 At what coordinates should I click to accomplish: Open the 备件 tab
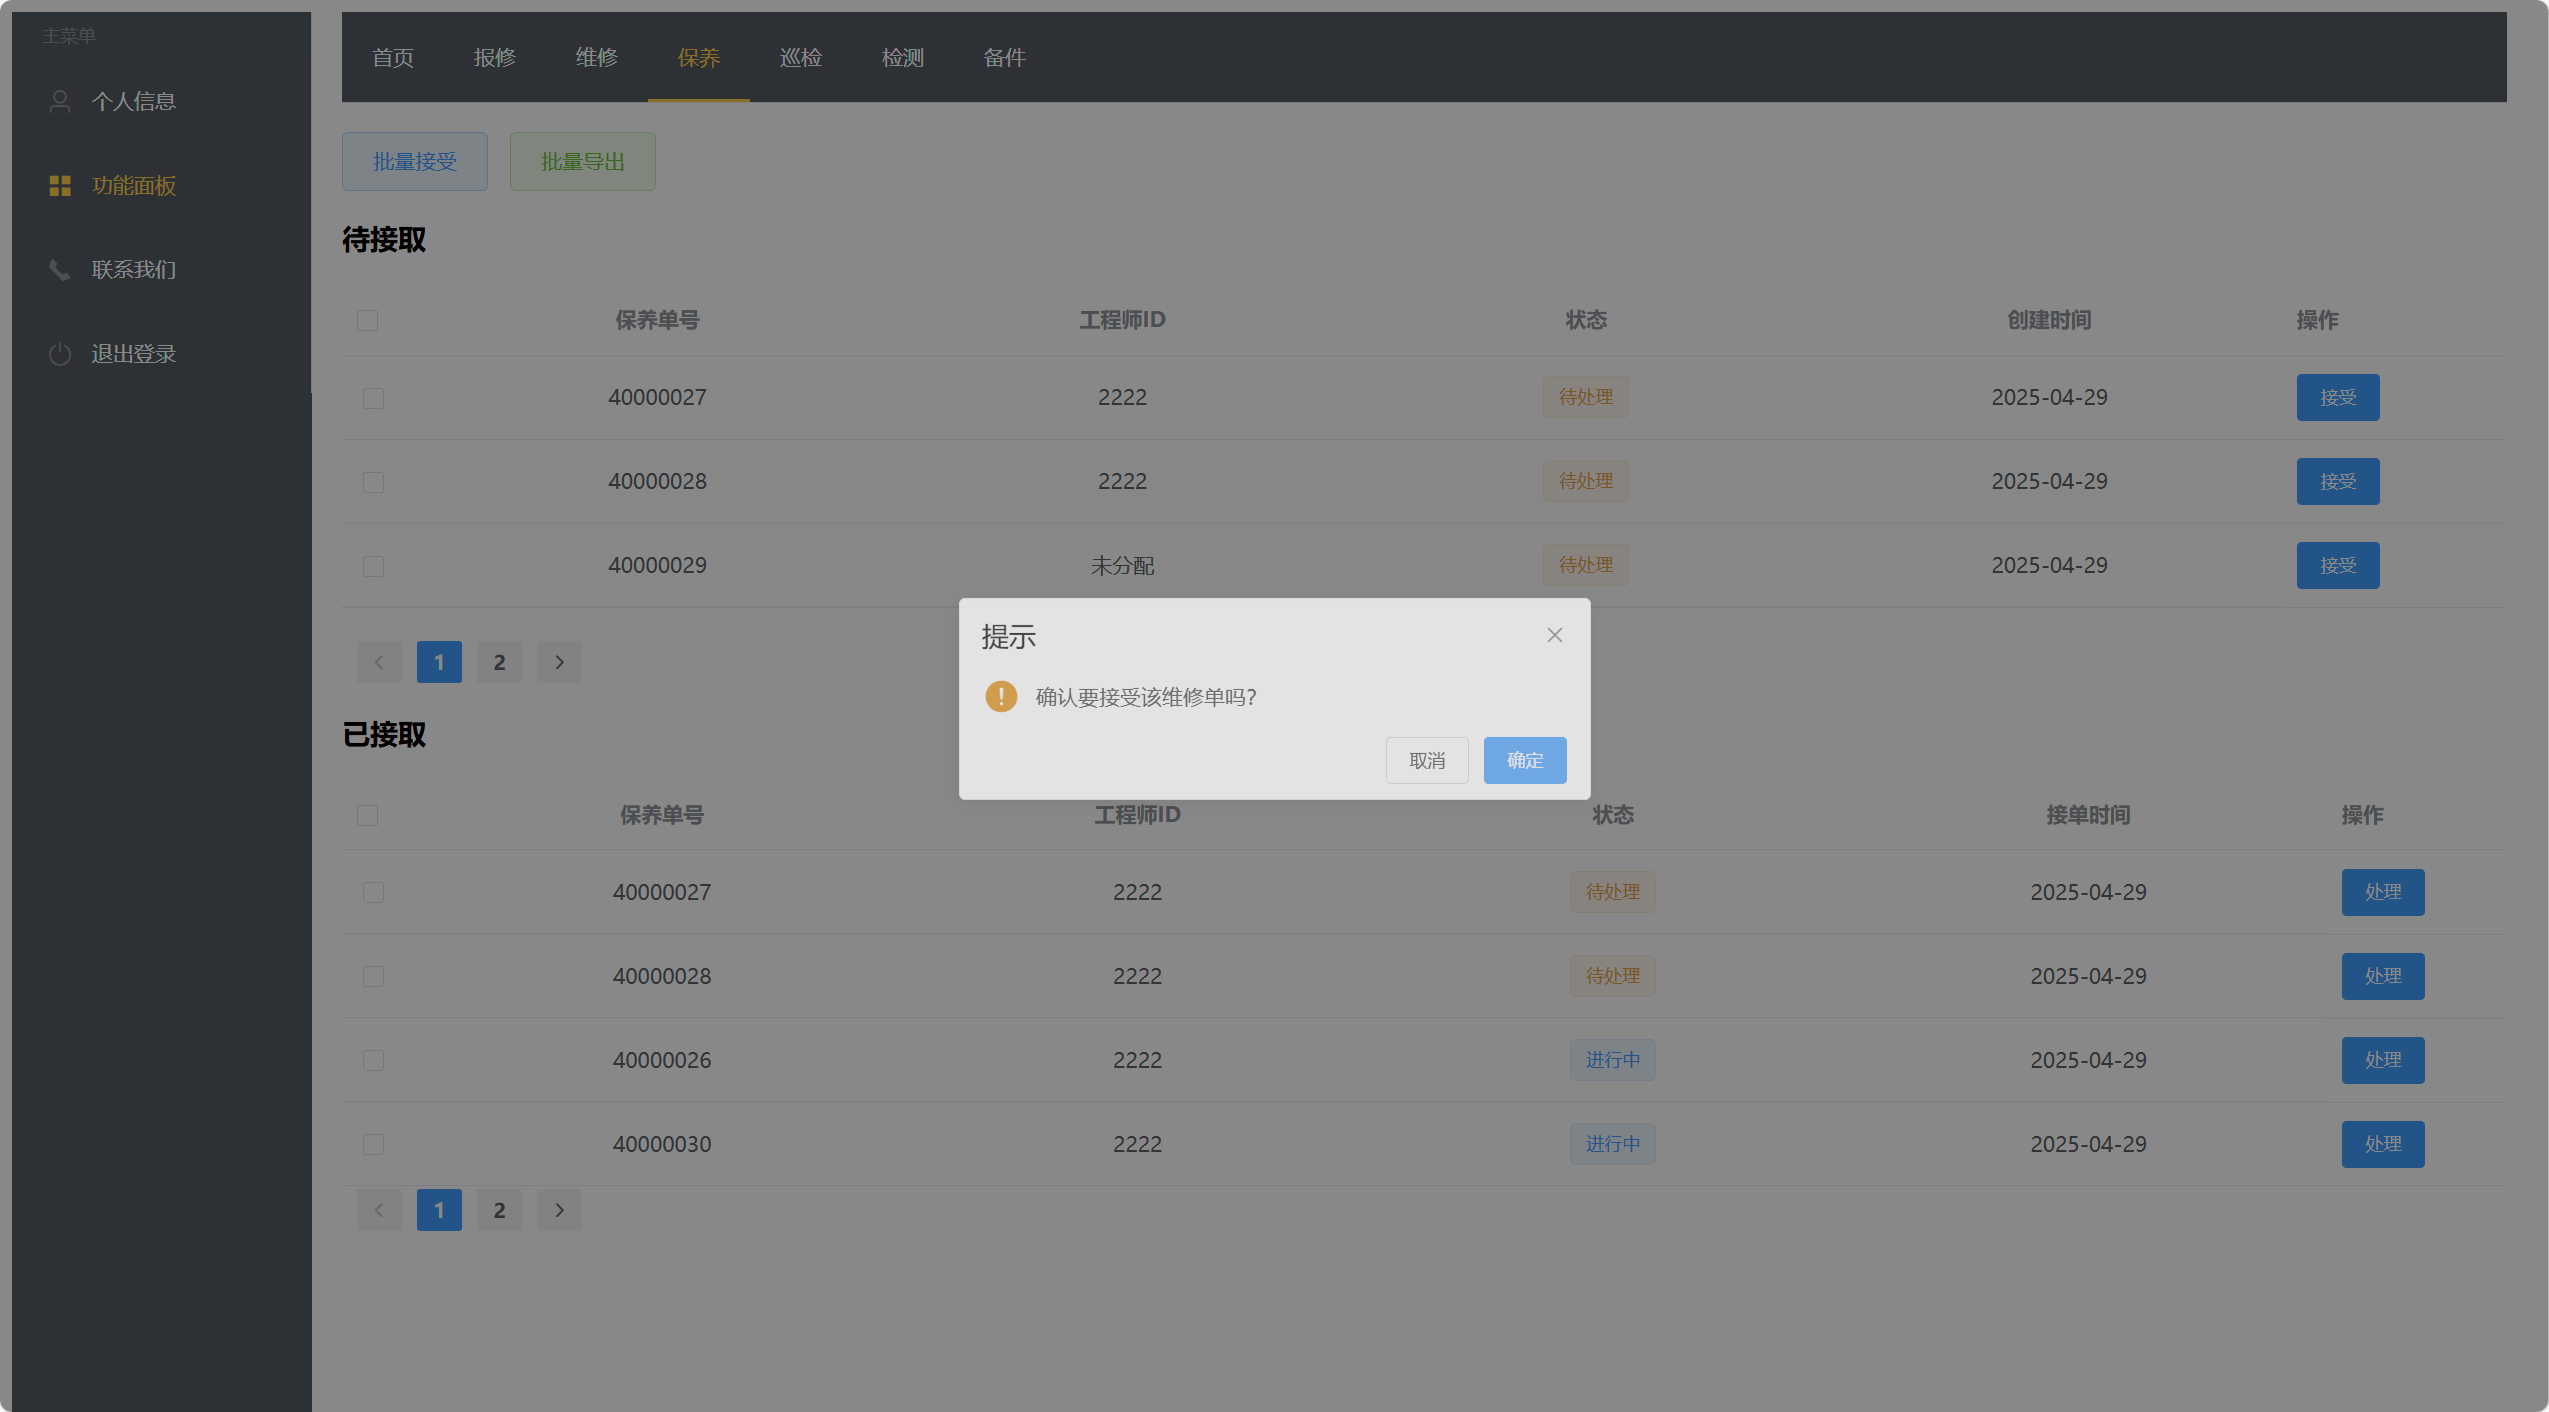point(1004,58)
